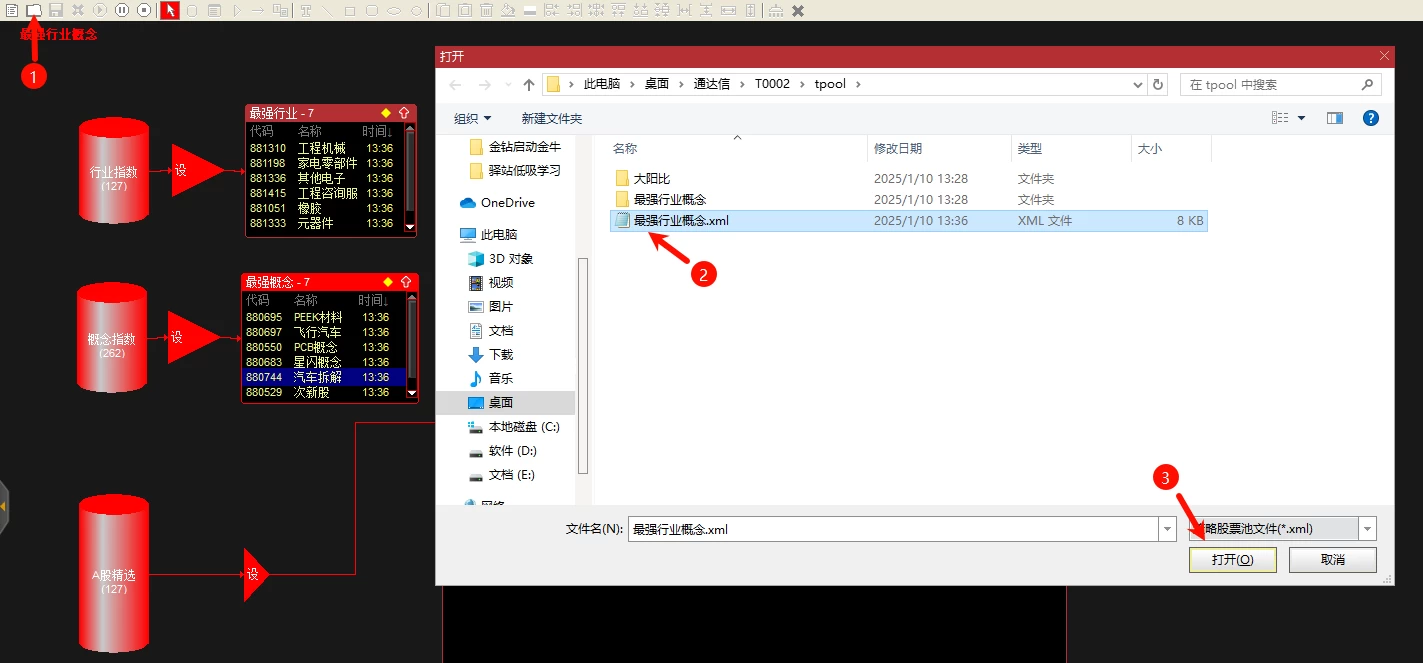
Task: Click the 在 tpool 中搜索 search box
Action: click(1280, 84)
